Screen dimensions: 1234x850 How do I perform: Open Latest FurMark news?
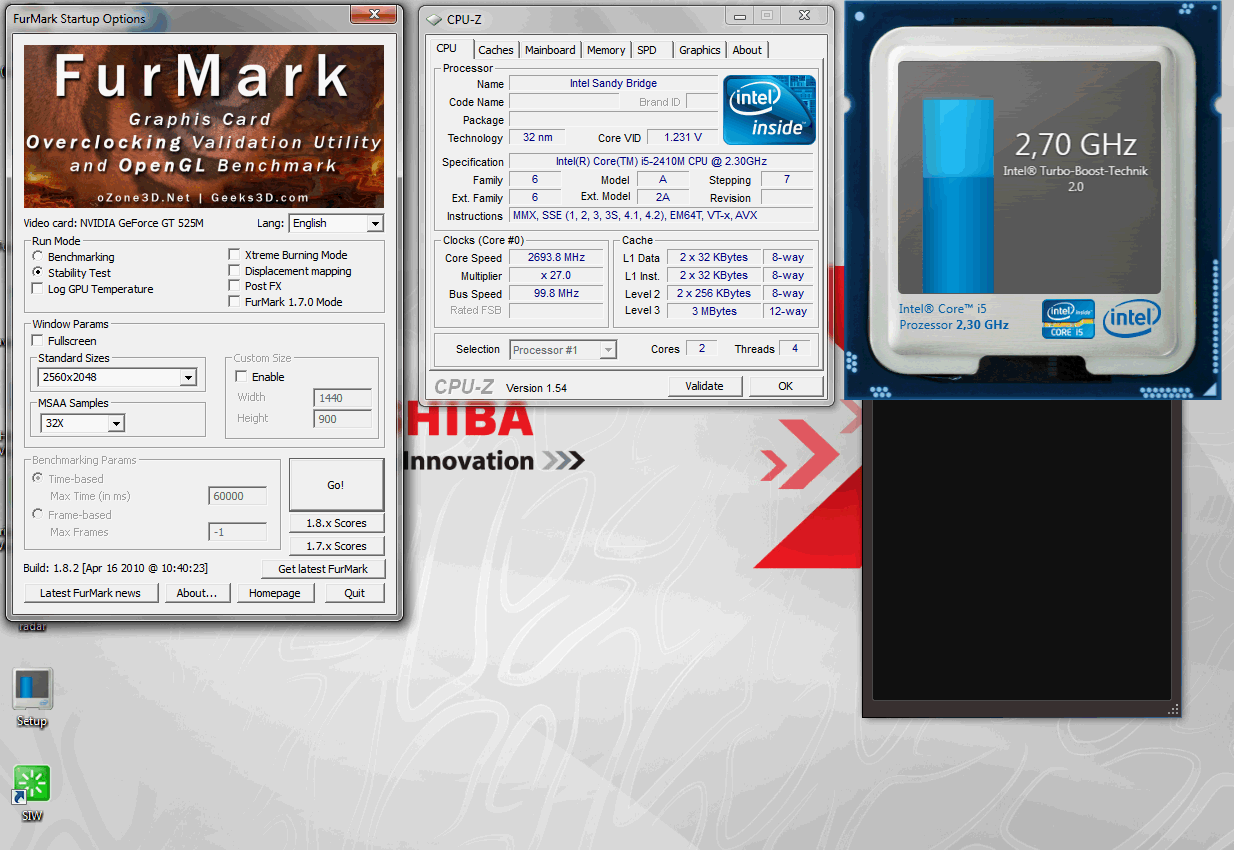coord(90,593)
